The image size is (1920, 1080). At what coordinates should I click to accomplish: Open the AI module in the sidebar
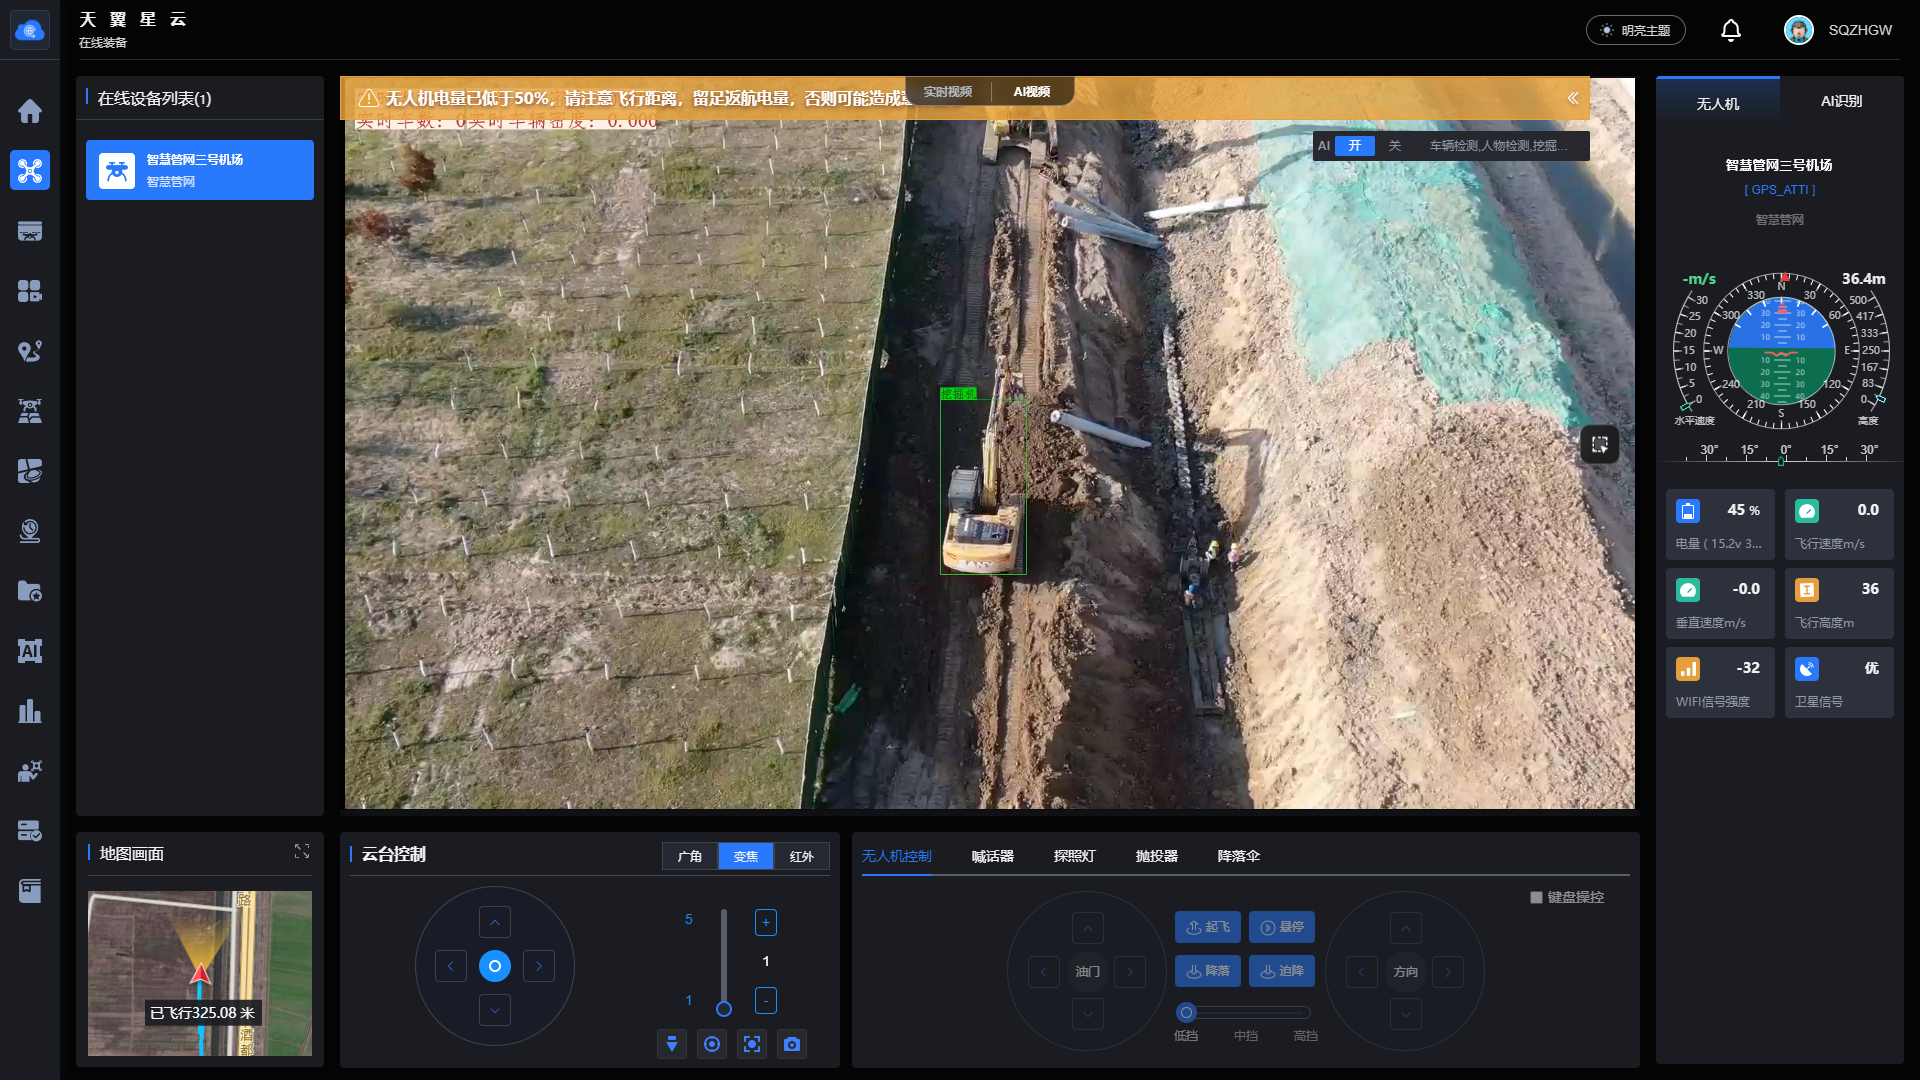[30, 651]
